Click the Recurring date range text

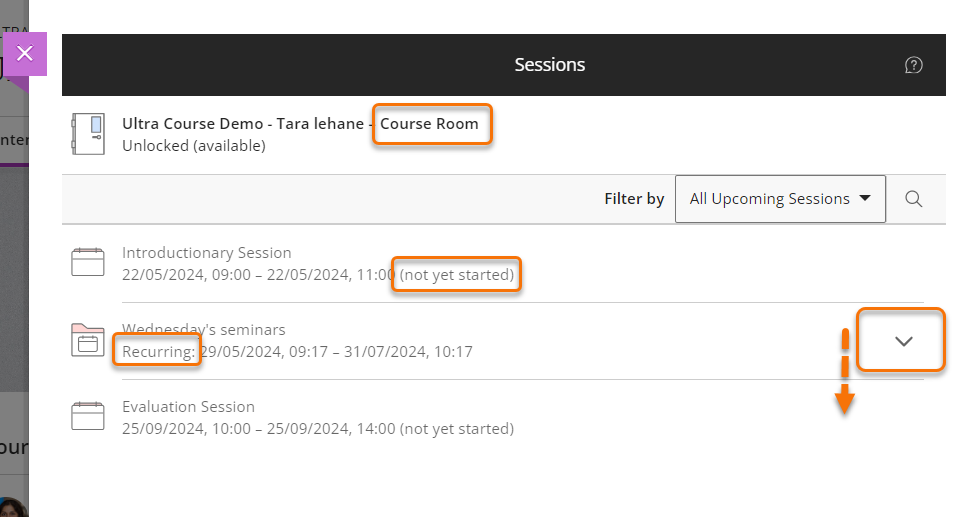click(335, 352)
